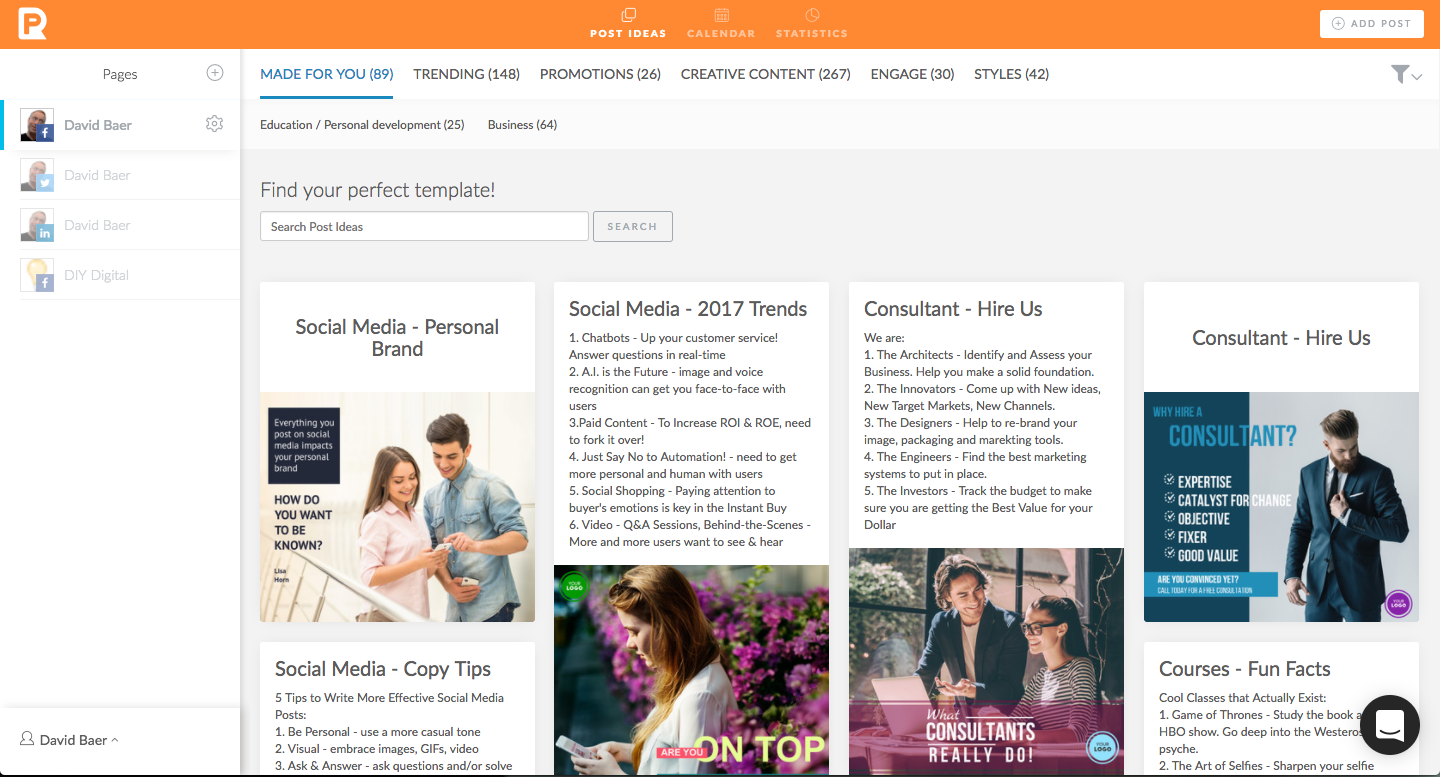Click the PromoRepublic logo icon
1440x777 pixels.
32,23
